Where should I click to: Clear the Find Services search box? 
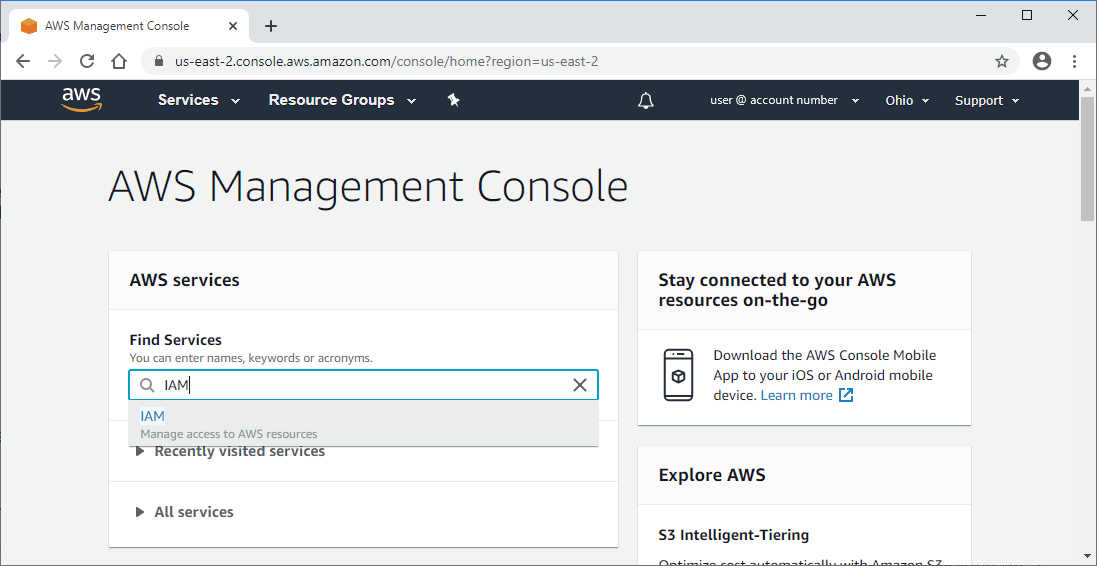(580, 385)
